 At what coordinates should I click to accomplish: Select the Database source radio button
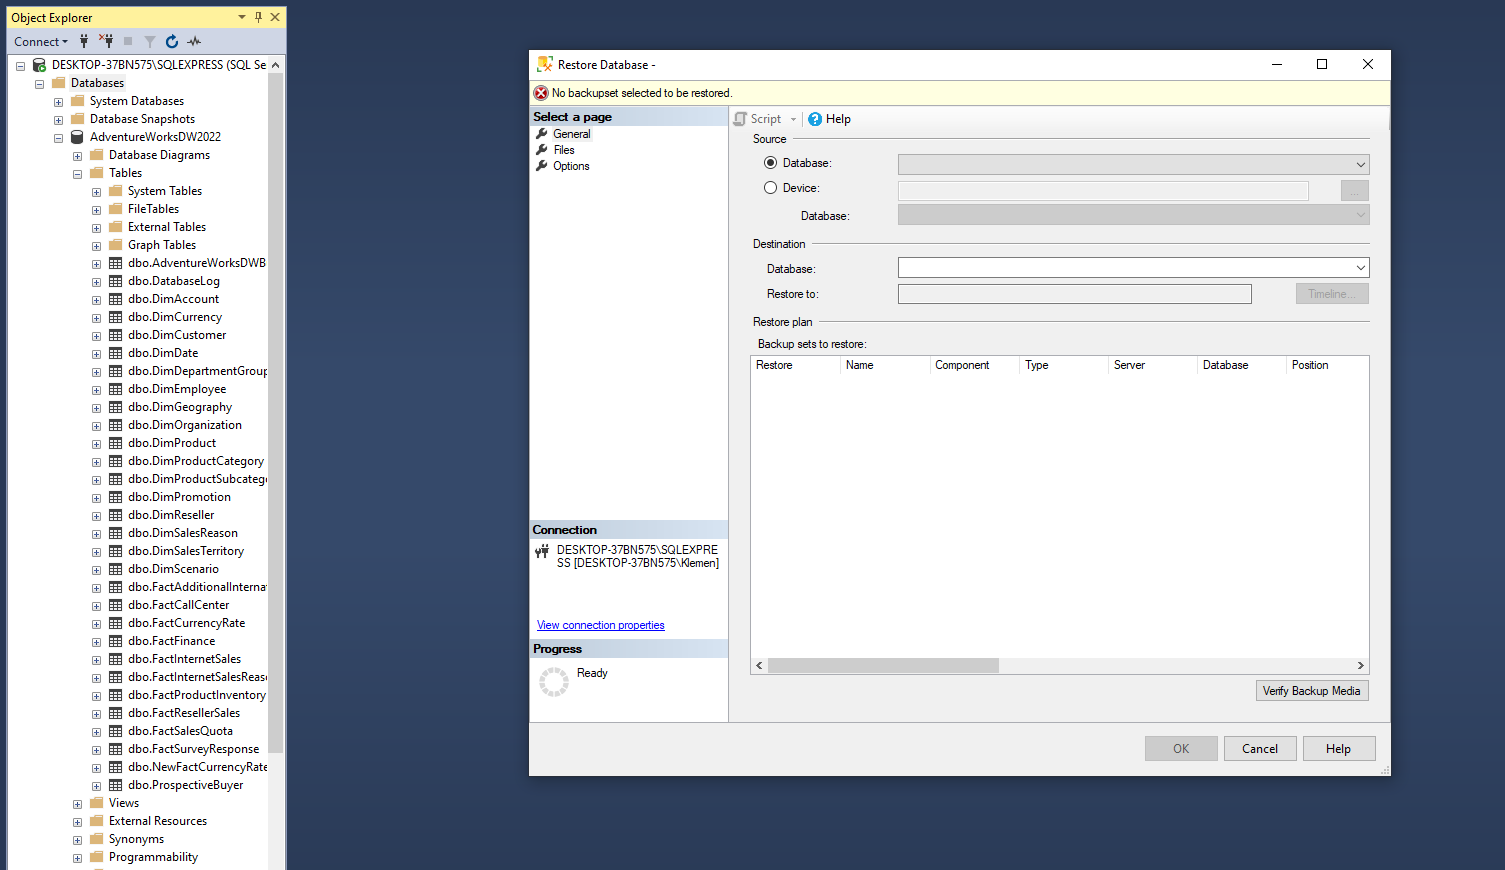click(770, 163)
